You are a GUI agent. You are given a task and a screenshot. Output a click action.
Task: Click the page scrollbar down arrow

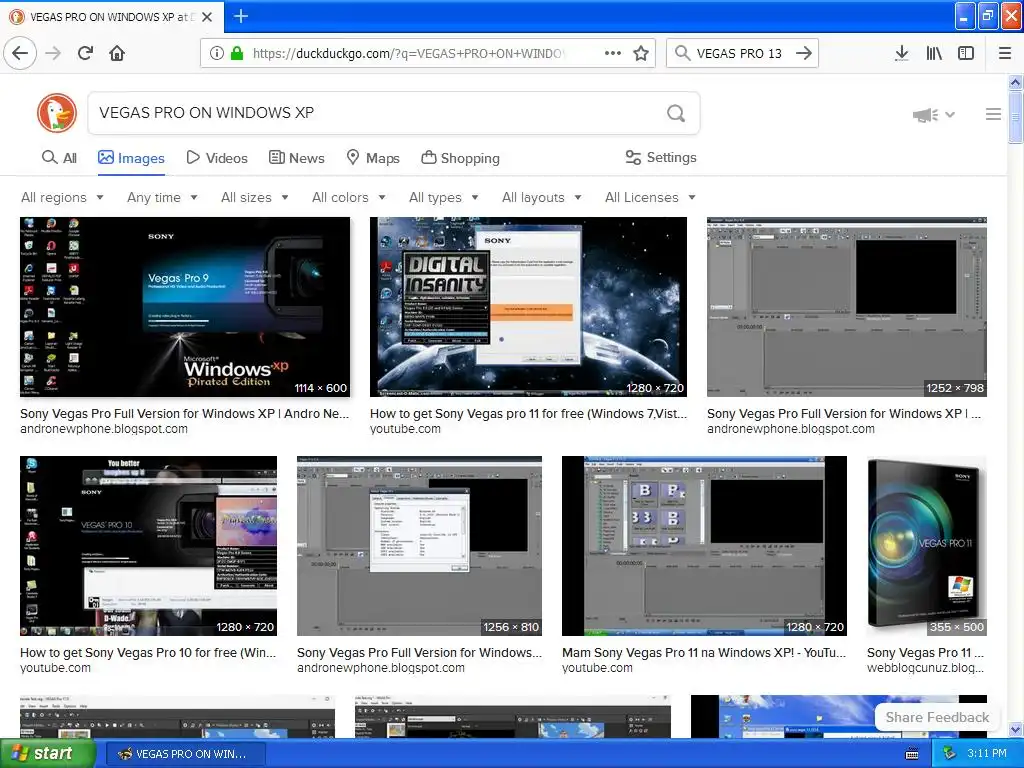pos(1015,729)
